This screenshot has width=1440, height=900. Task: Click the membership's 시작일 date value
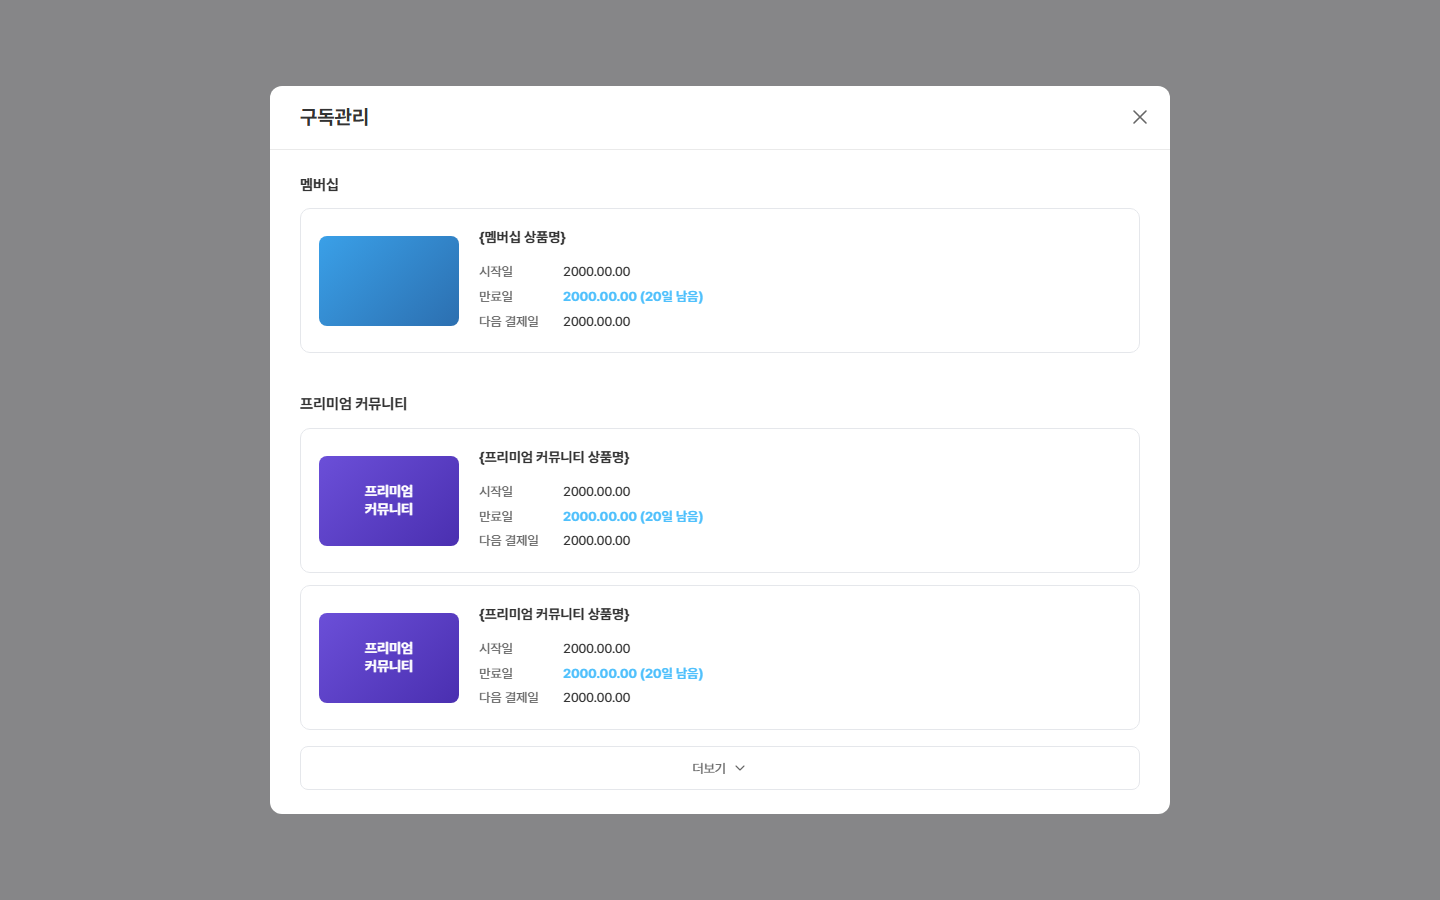pos(596,271)
